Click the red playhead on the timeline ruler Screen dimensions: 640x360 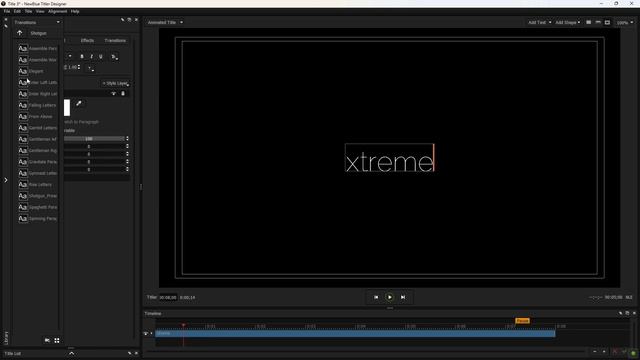[183, 325]
